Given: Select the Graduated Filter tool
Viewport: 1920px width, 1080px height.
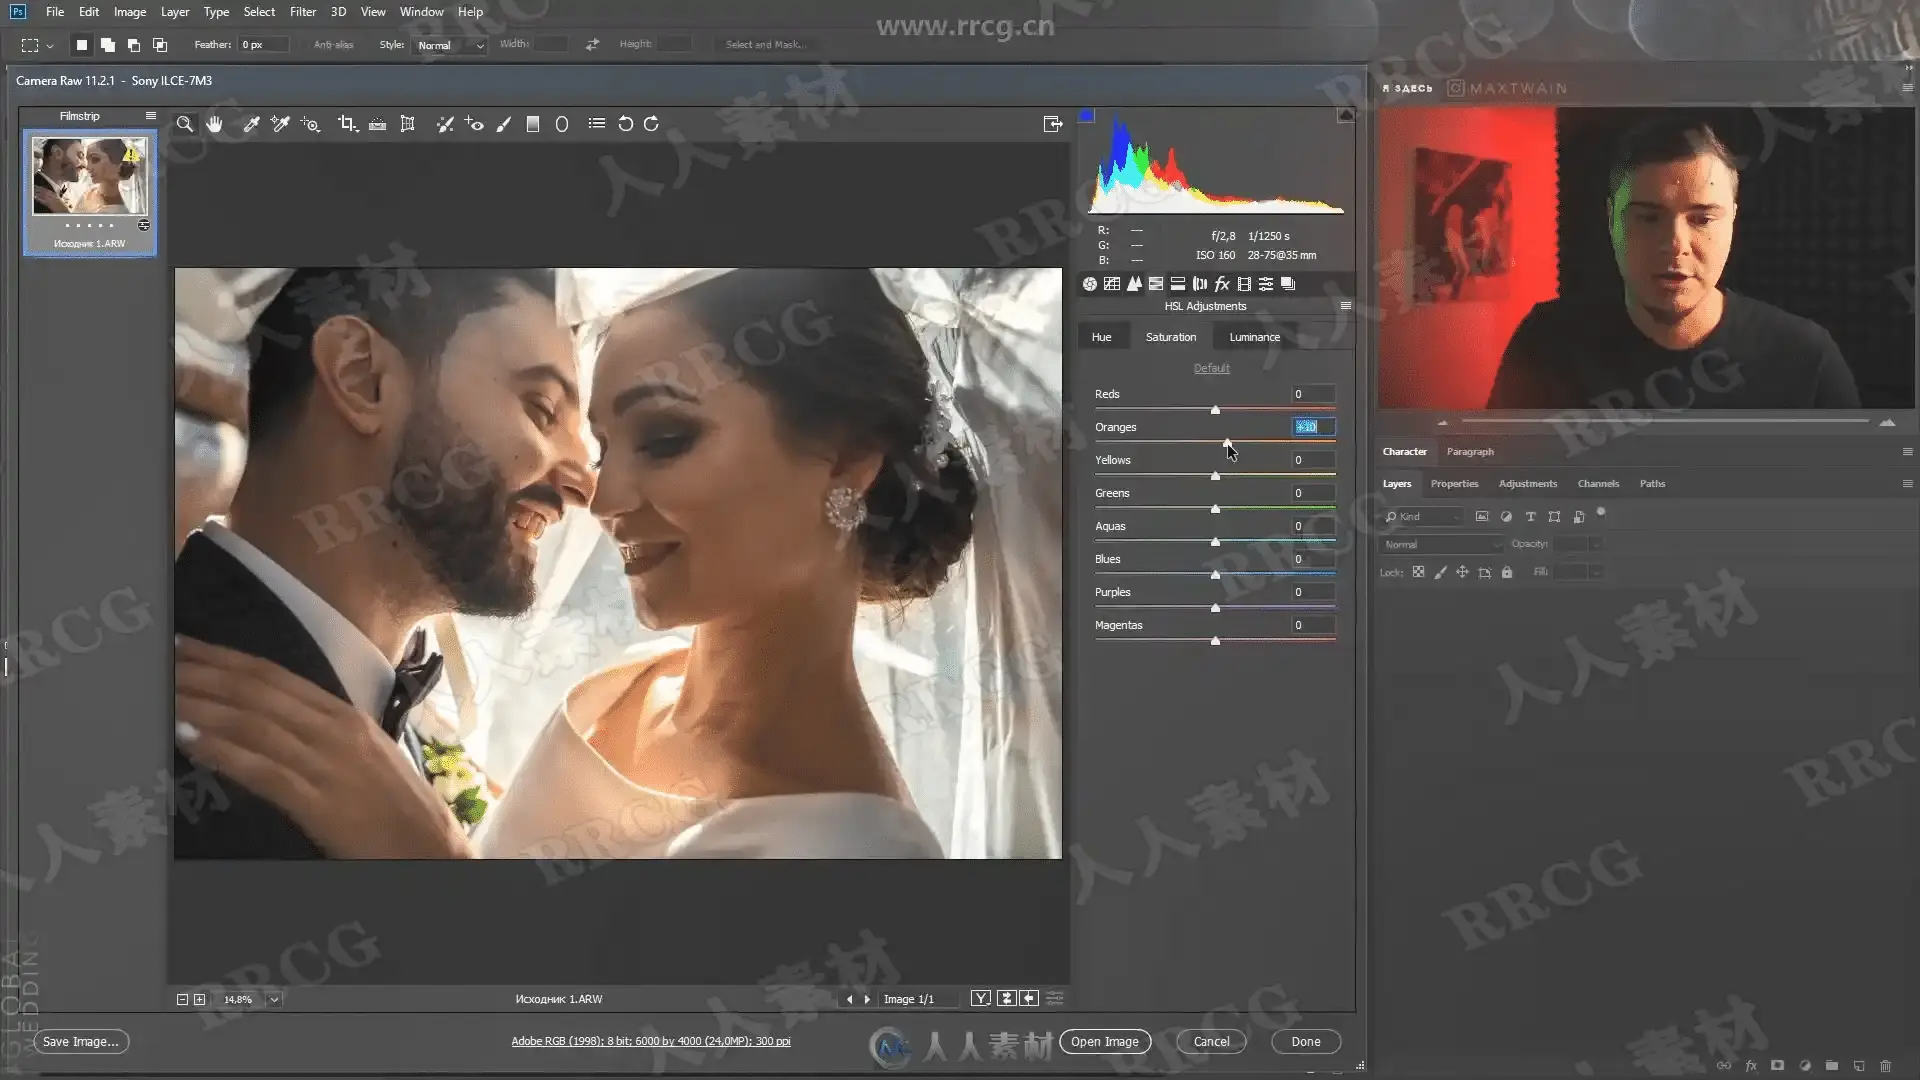Looking at the screenshot, I should point(533,124).
